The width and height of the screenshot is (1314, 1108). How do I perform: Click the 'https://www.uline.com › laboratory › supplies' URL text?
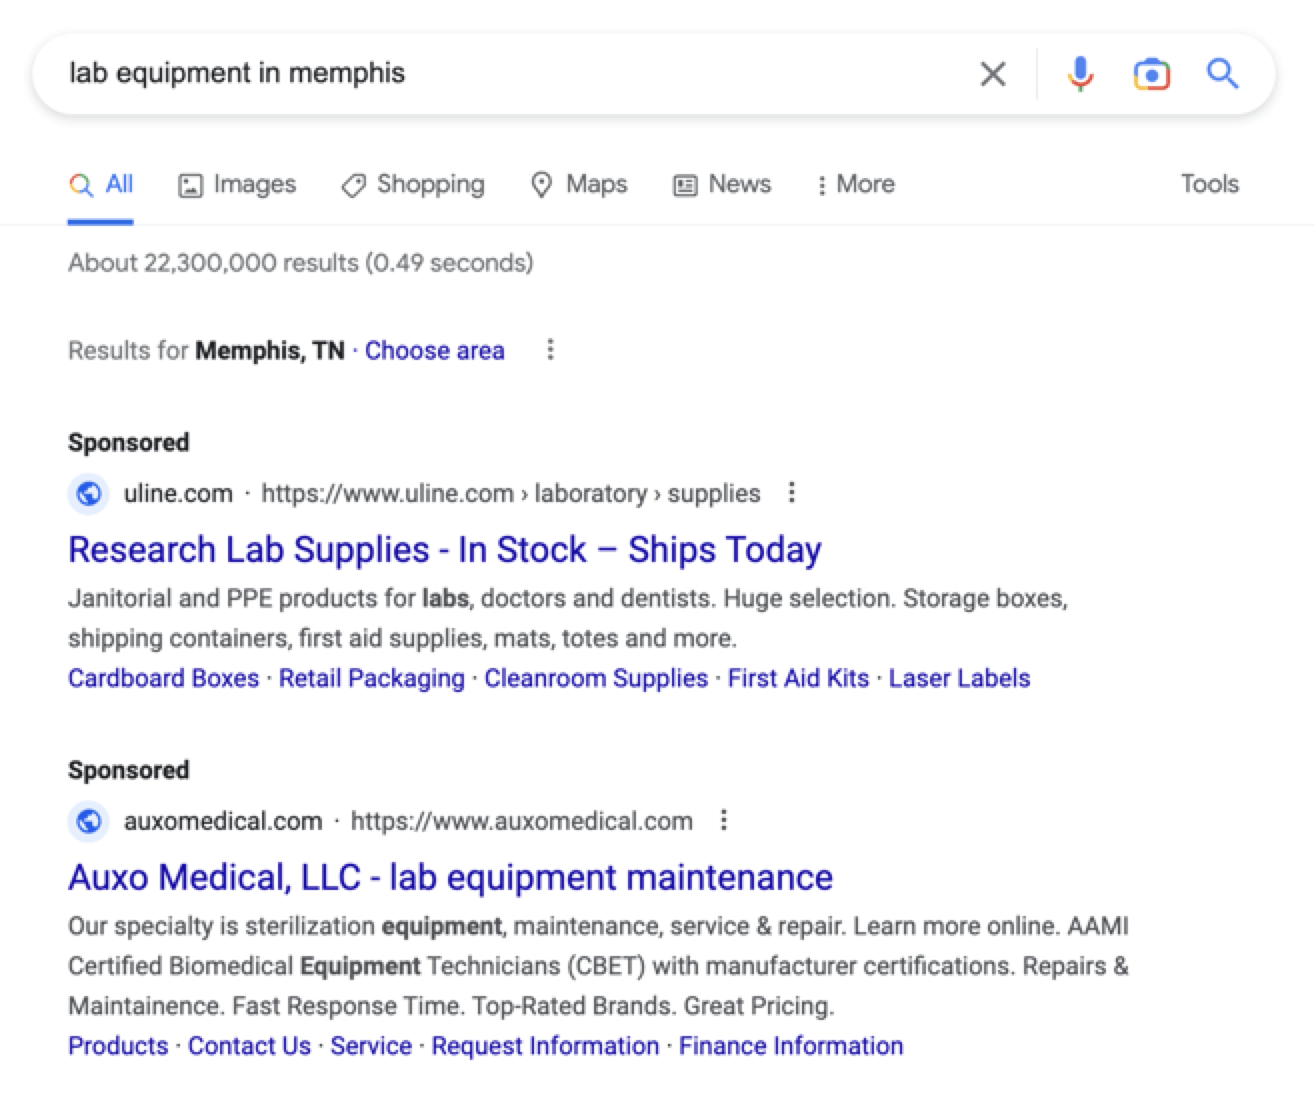pyautogui.click(x=511, y=493)
